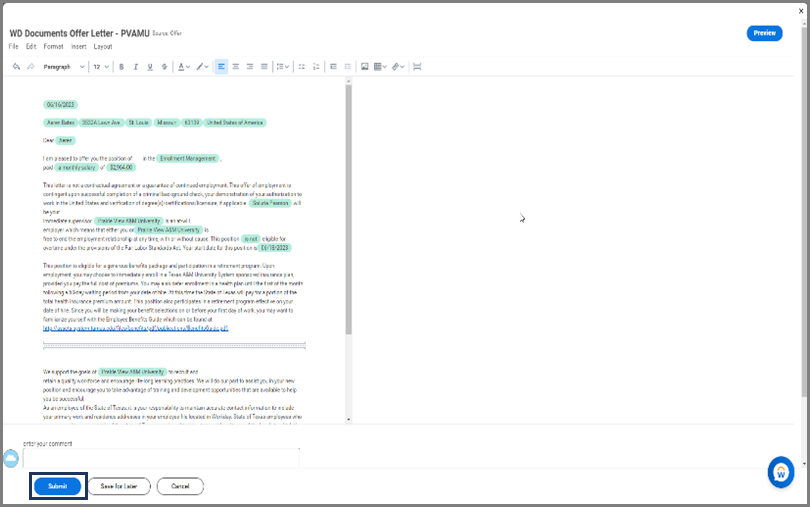Open the insert table dropdown

pyautogui.click(x=381, y=67)
